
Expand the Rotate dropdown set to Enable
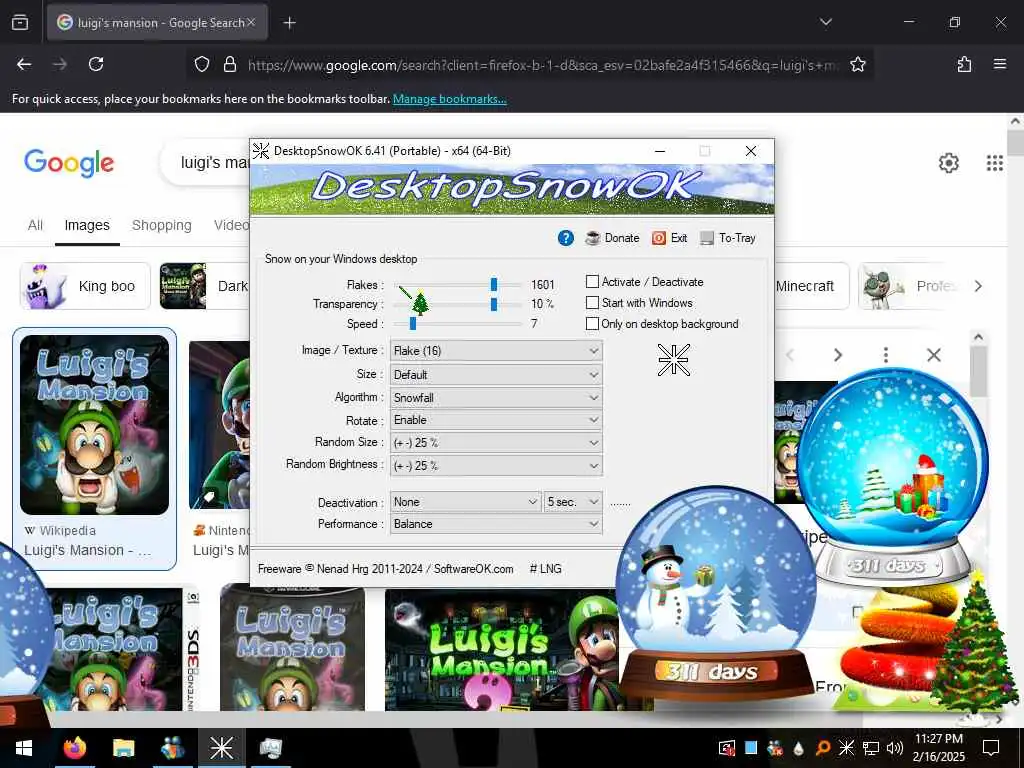click(x=496, y=420)
